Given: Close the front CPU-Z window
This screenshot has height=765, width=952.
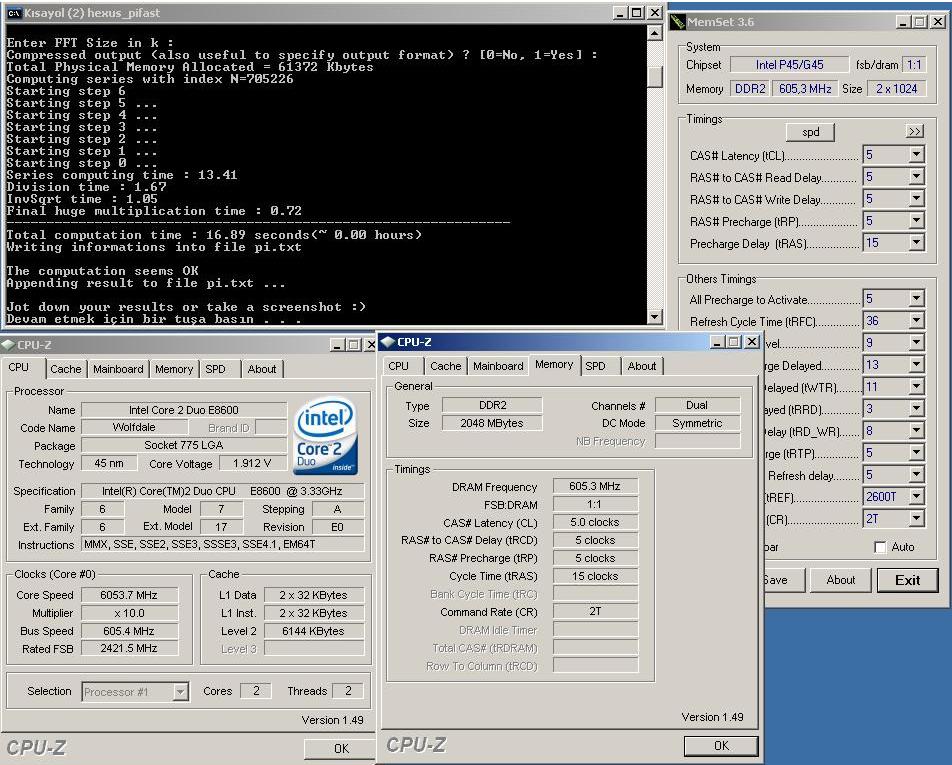Looking at the screenshot, I should tap(752, 342).
